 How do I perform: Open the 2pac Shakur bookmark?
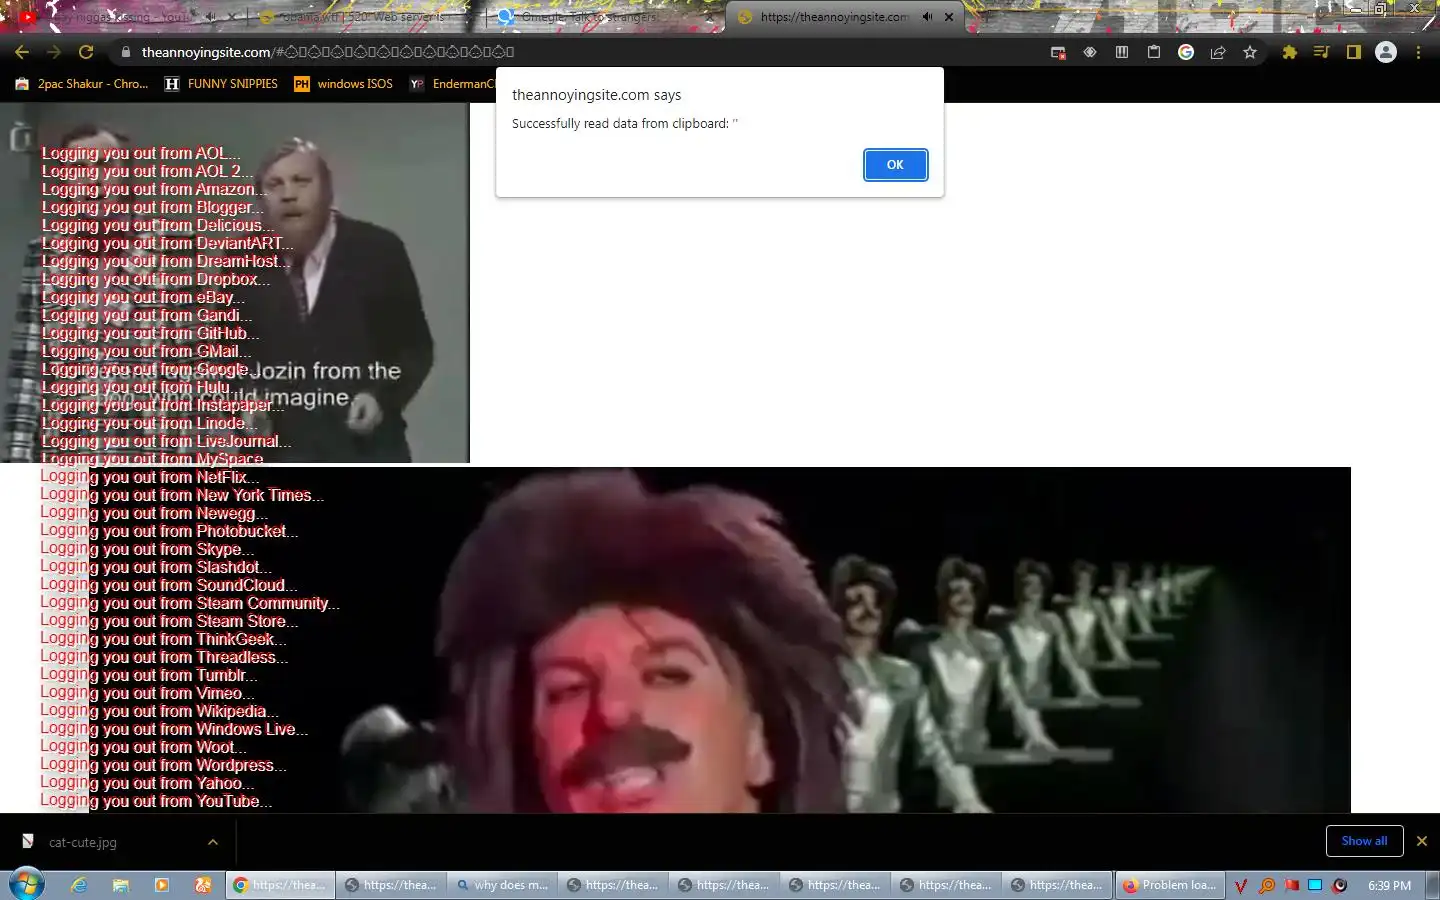[82, 84]
